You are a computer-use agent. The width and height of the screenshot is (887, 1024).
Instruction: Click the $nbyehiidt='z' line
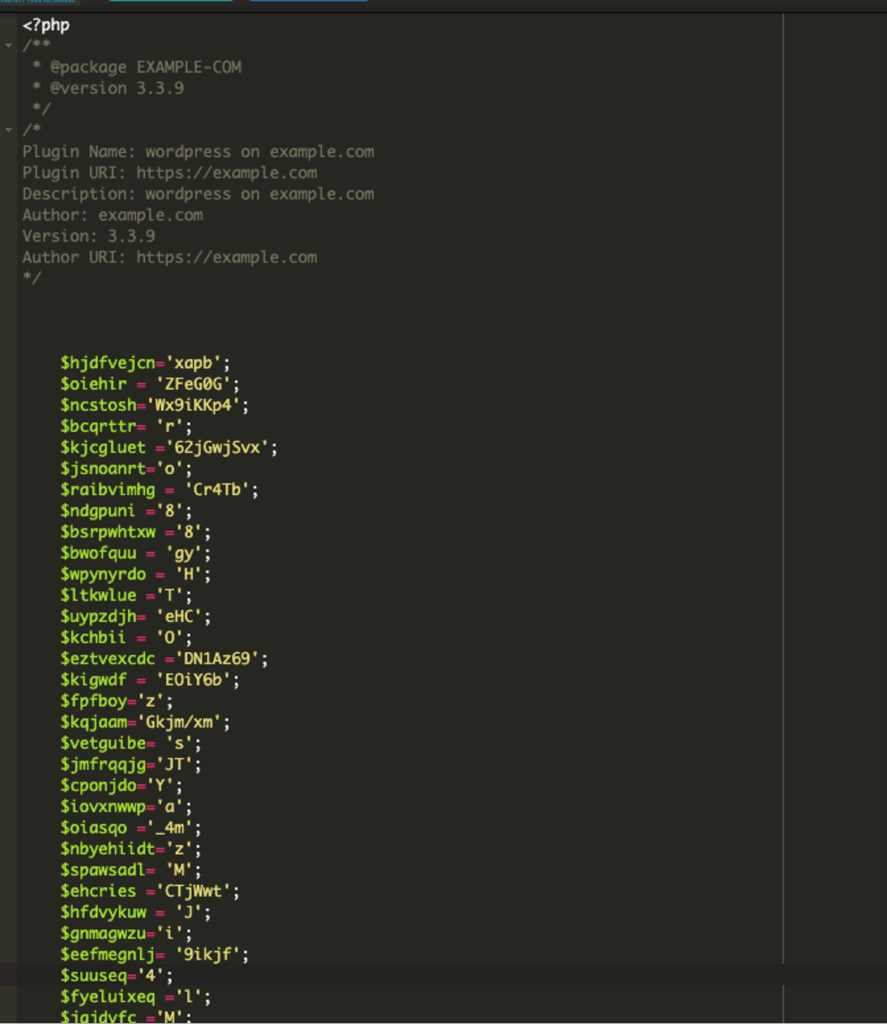click(x=131, y=849)
